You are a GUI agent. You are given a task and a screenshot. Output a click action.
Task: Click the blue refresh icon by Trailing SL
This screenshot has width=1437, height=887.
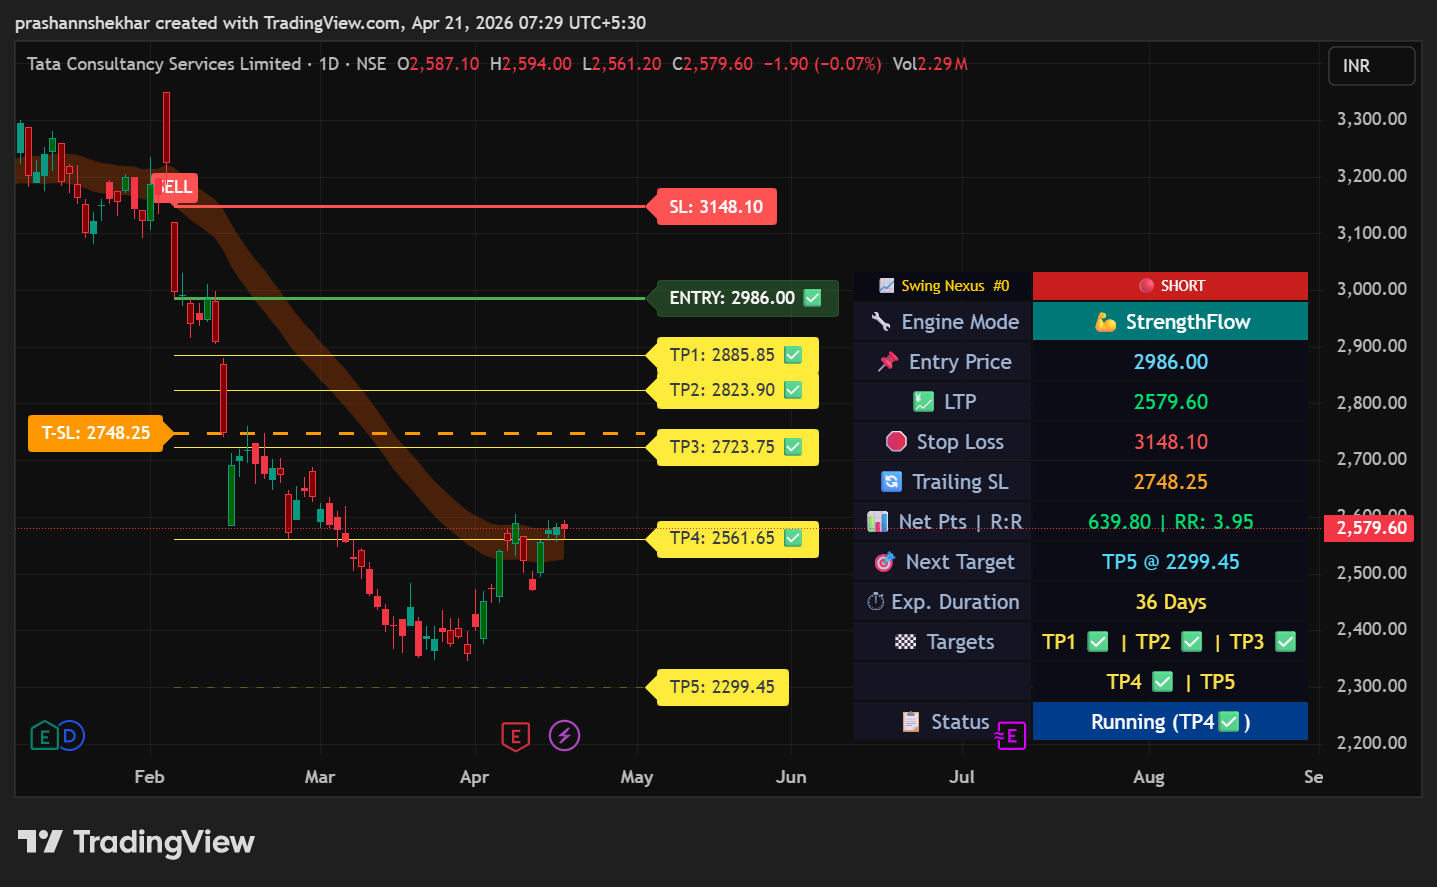click(x=891, y=482)
